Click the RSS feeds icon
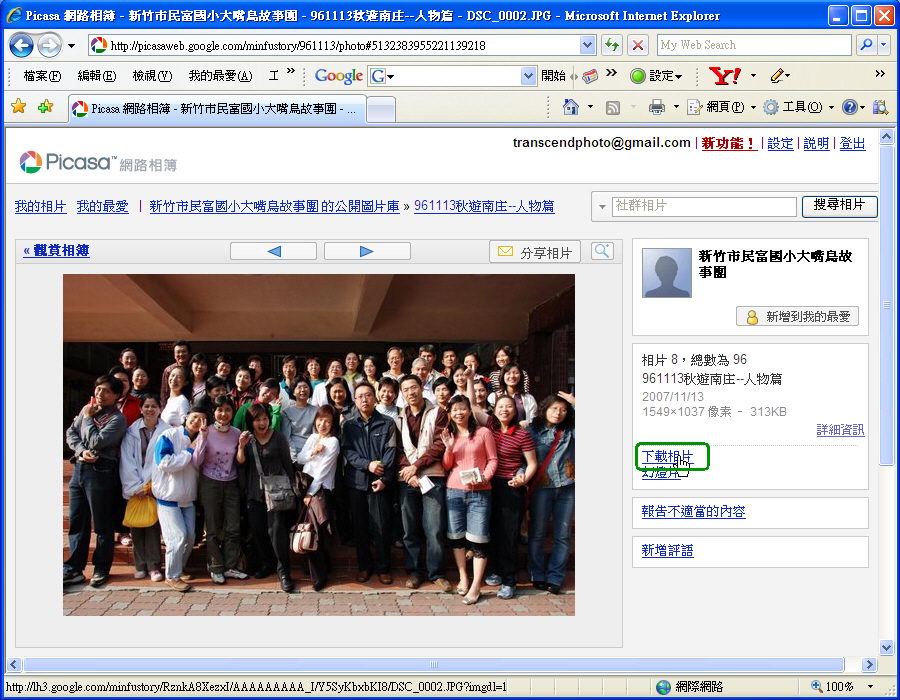900x700 pixels. tap(612, 107)
